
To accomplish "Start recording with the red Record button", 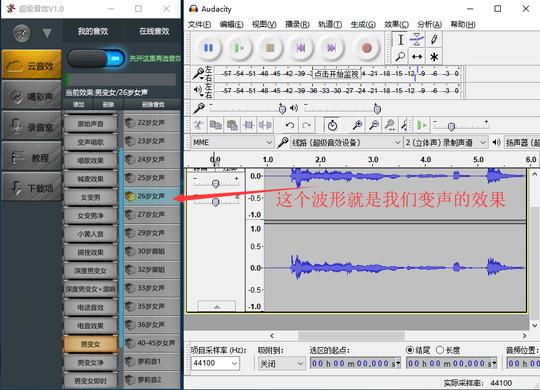I will coord(367,48).
